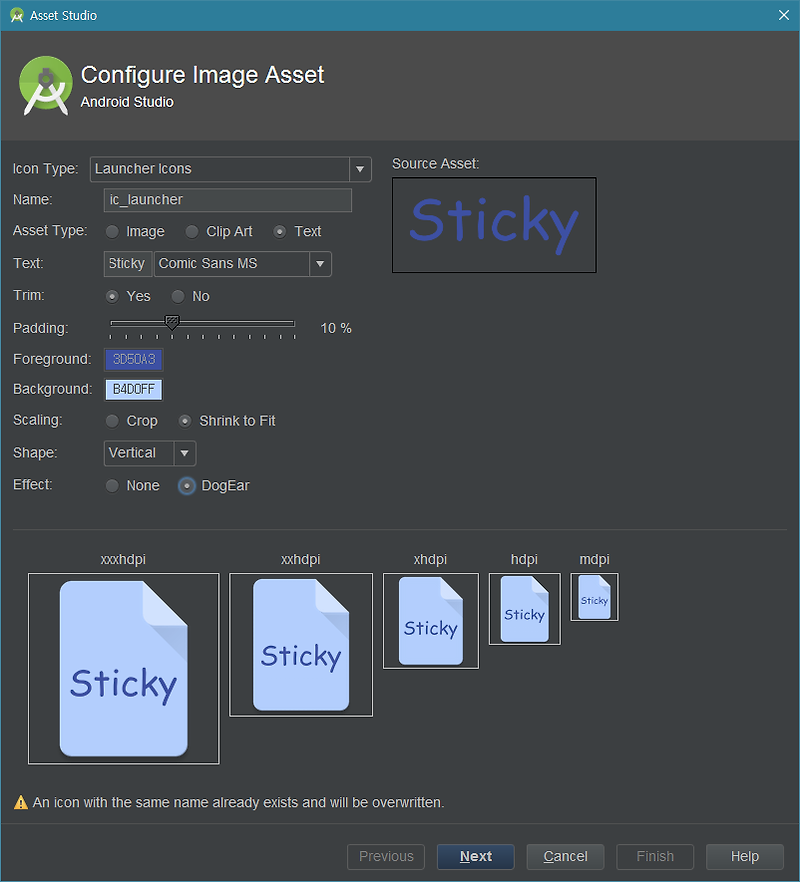Open the Icon Type dropdown arrow
This screenshot has height=882, width=800.
[360, 169]
